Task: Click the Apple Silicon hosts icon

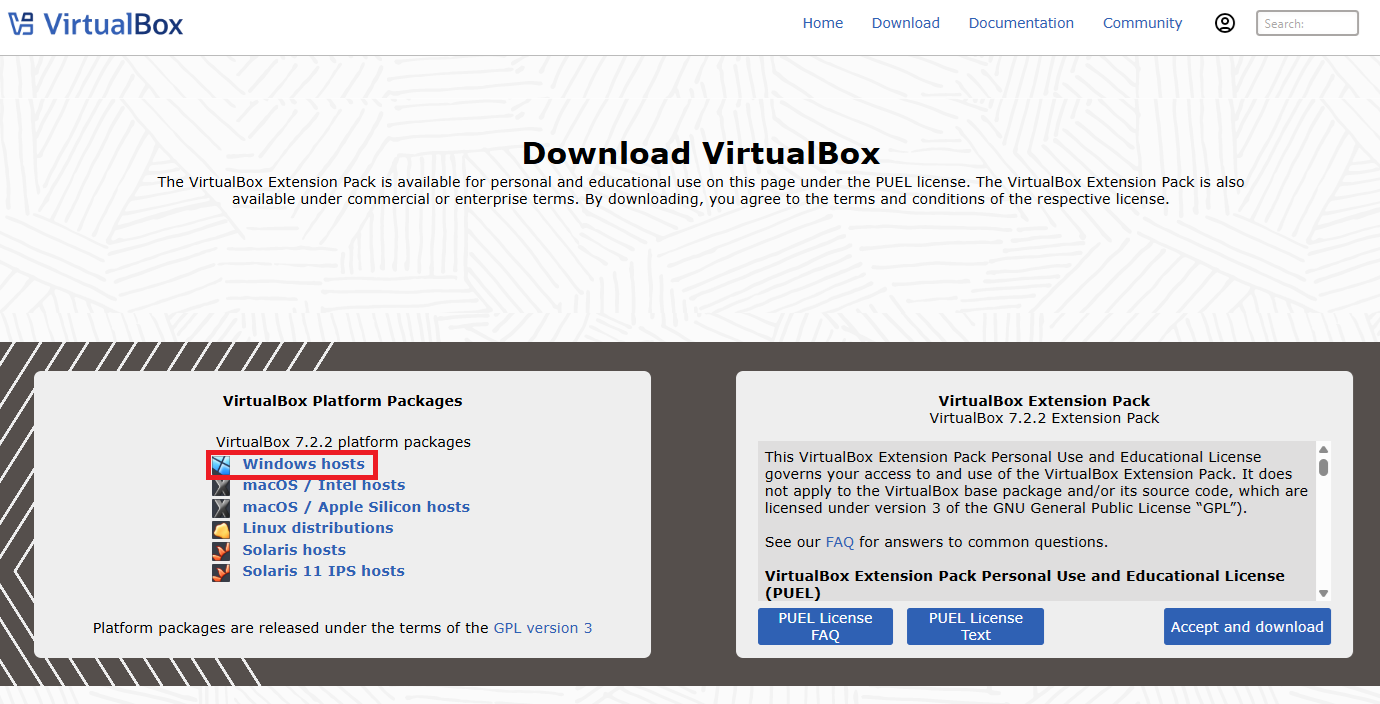Action: [221, 508]
